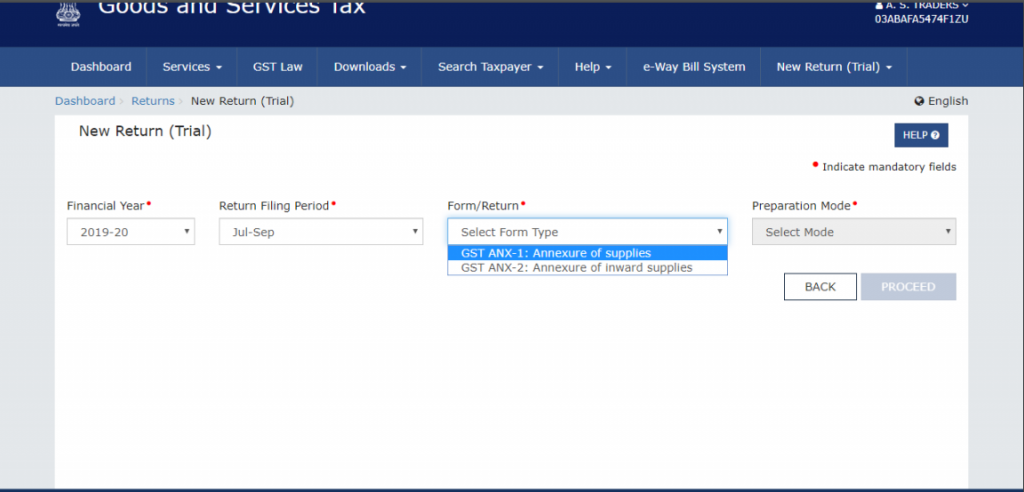The width and height of the screenshot is (1024, 492).
Task: Click the Return Filing Period field label
Action: (x=274, y=206)
